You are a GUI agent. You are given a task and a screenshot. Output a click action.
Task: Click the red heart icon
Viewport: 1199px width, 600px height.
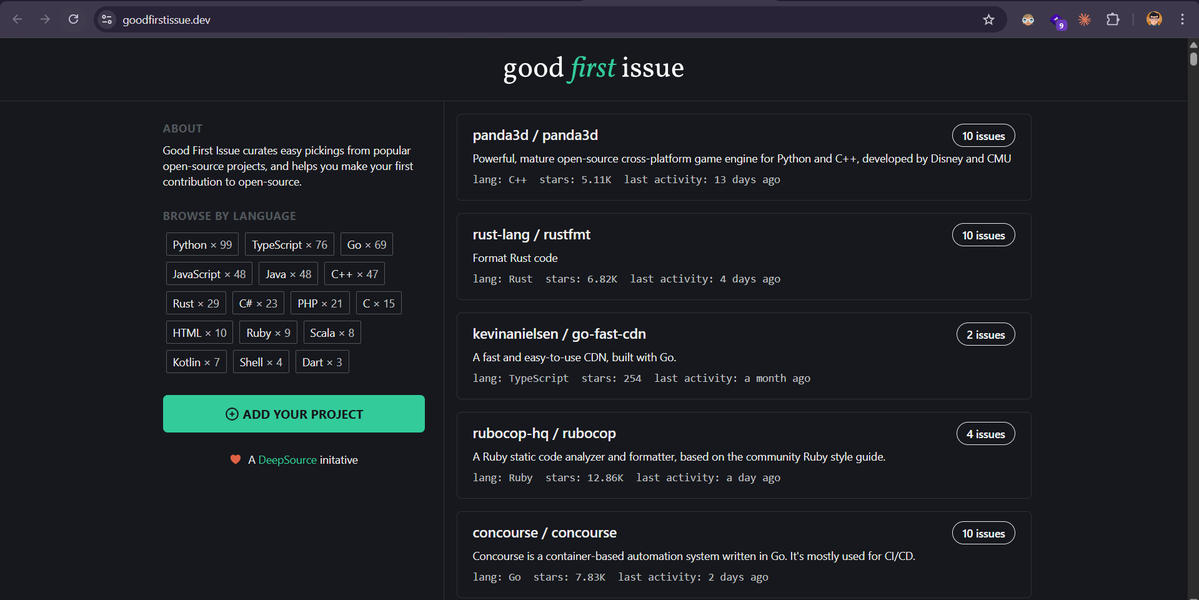click(x=236, y=459)
